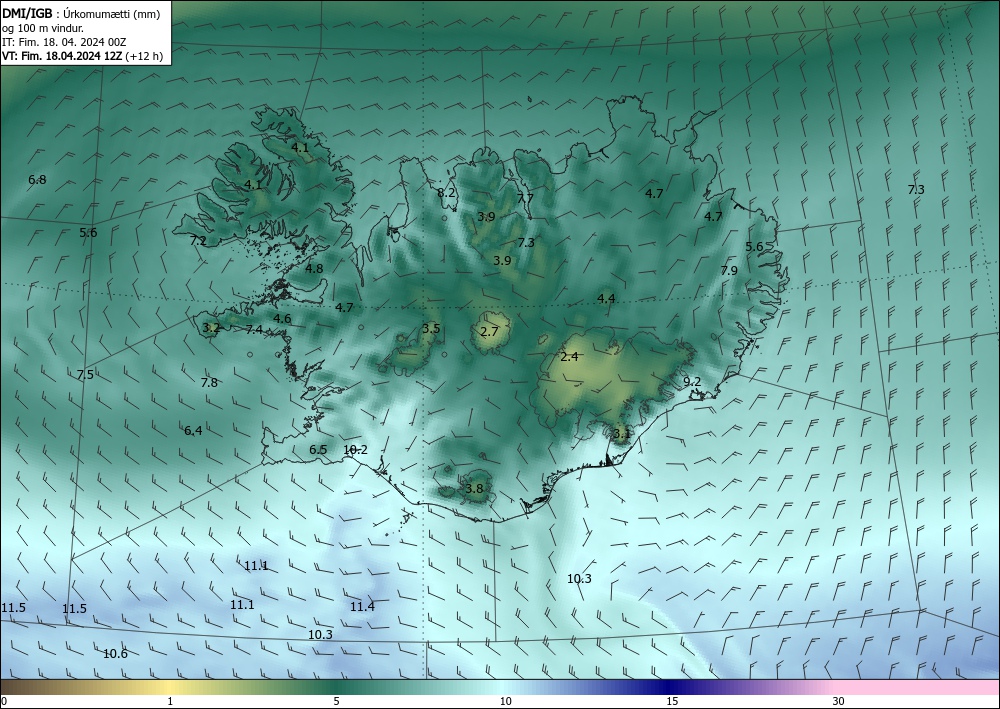
Task: Click the 4.4 value label
Action: [607, 298]
